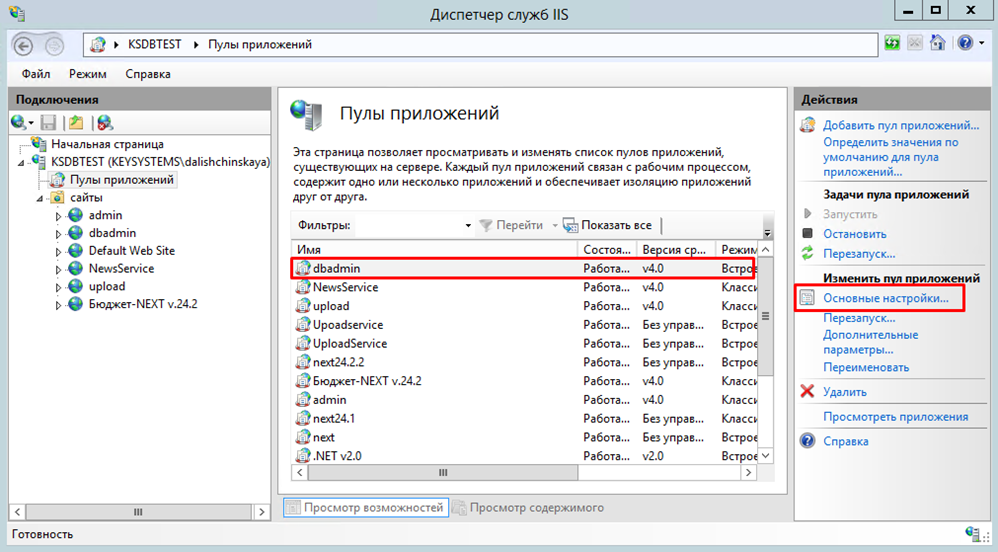Click the Начальная страница icon in tree
Screen dimensions: 998x552
39,144
